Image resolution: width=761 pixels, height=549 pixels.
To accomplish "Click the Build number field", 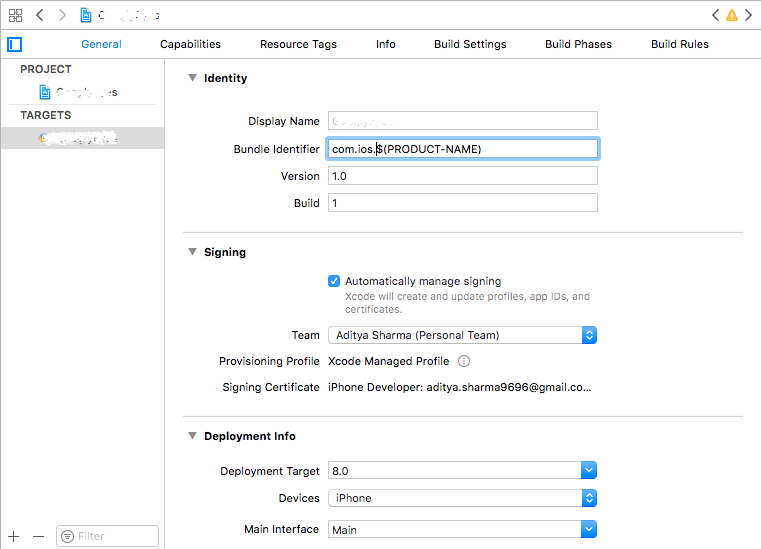I will pyautogui.click(x=463, y=203).
